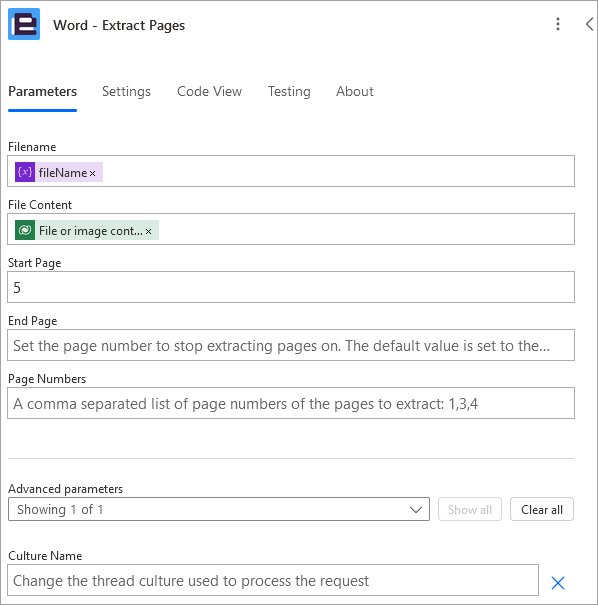Select the Parameters tab
The width and height of the screenshot is (598, 605).
pos(42,91)
